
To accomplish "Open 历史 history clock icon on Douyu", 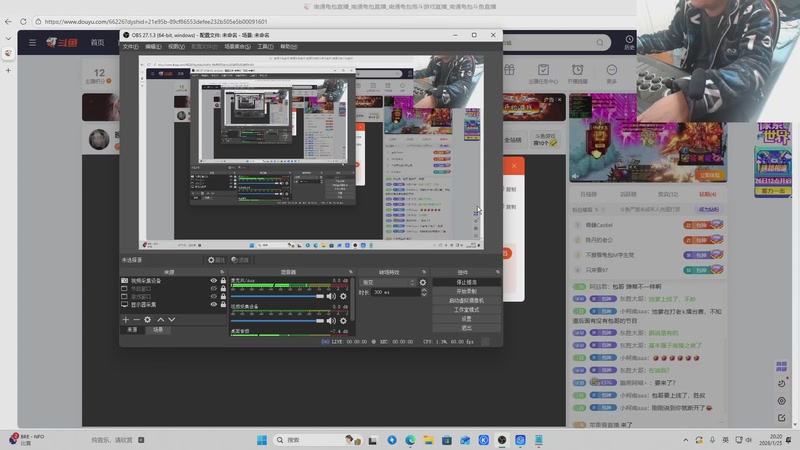I will (x=630, y=42).
